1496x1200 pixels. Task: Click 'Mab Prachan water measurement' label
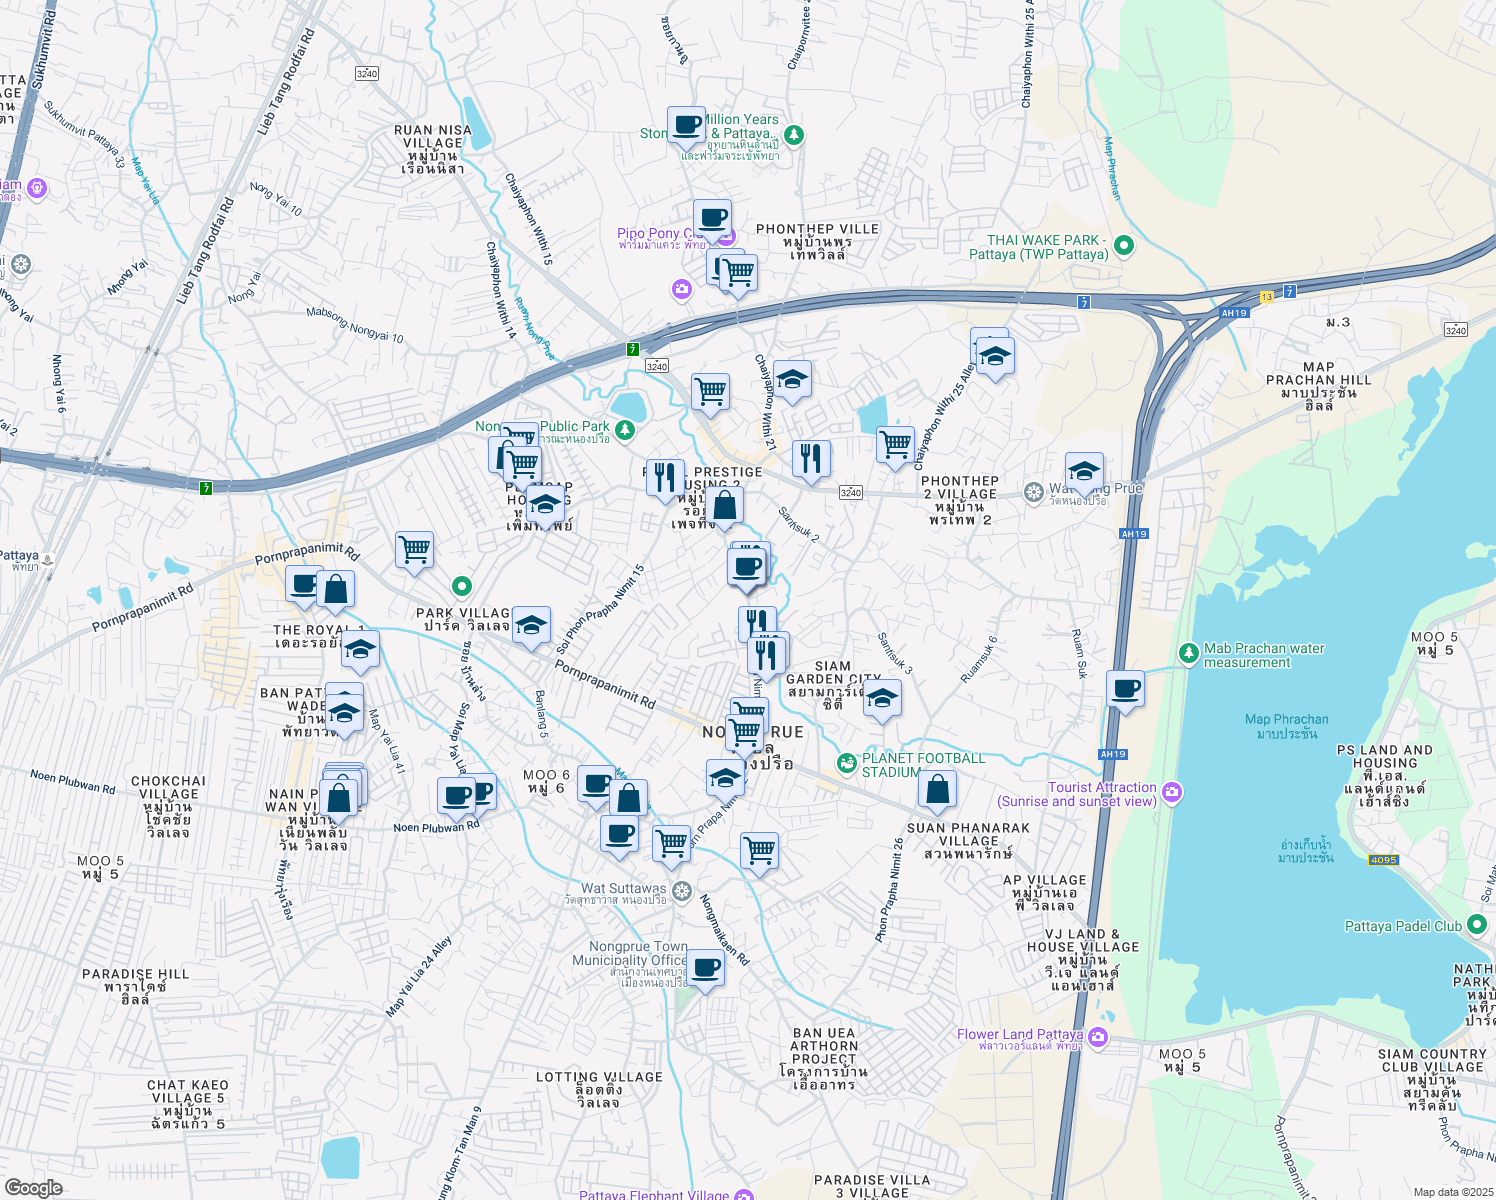(1264, 655)
